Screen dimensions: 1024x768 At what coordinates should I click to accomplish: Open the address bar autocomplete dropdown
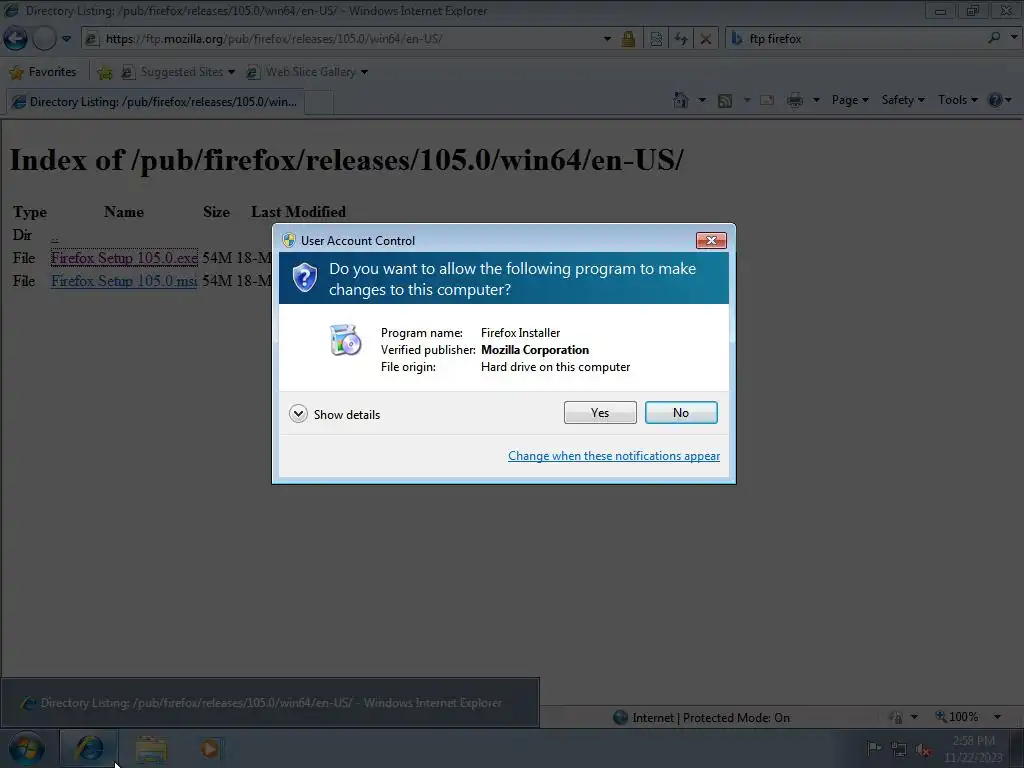pyautogui.click(x=607, y=39)
